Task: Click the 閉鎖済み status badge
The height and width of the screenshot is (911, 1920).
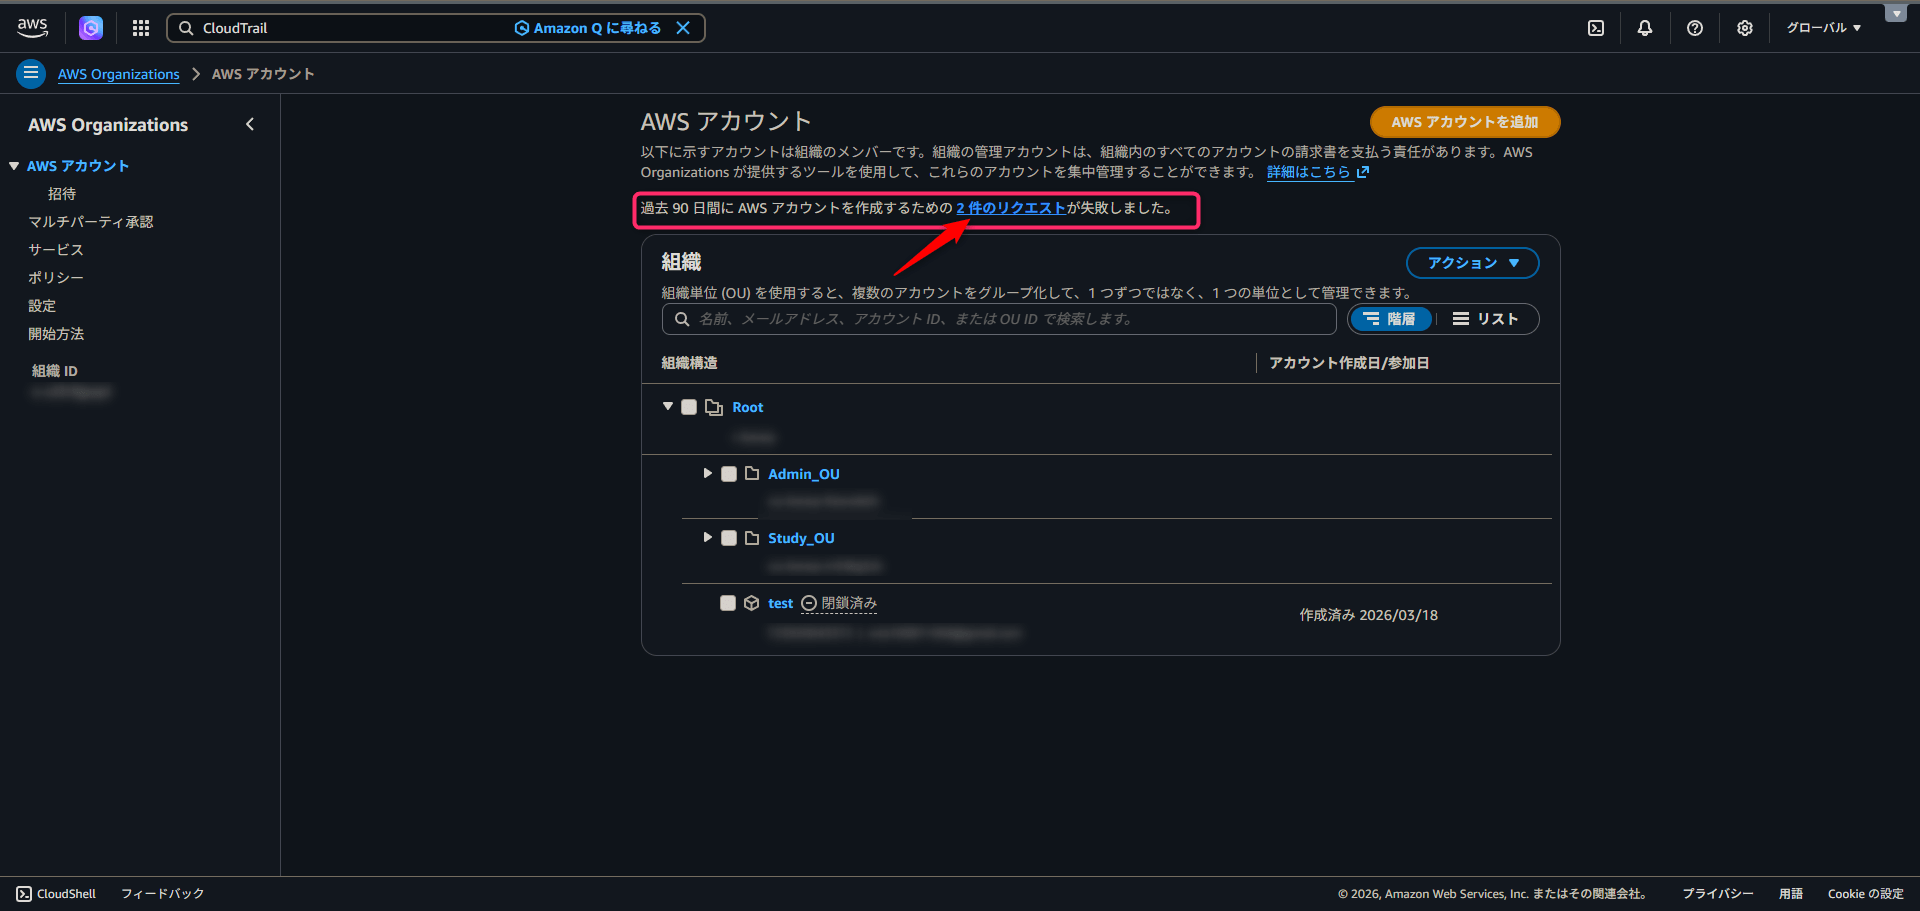Action: tap(839, 603)
